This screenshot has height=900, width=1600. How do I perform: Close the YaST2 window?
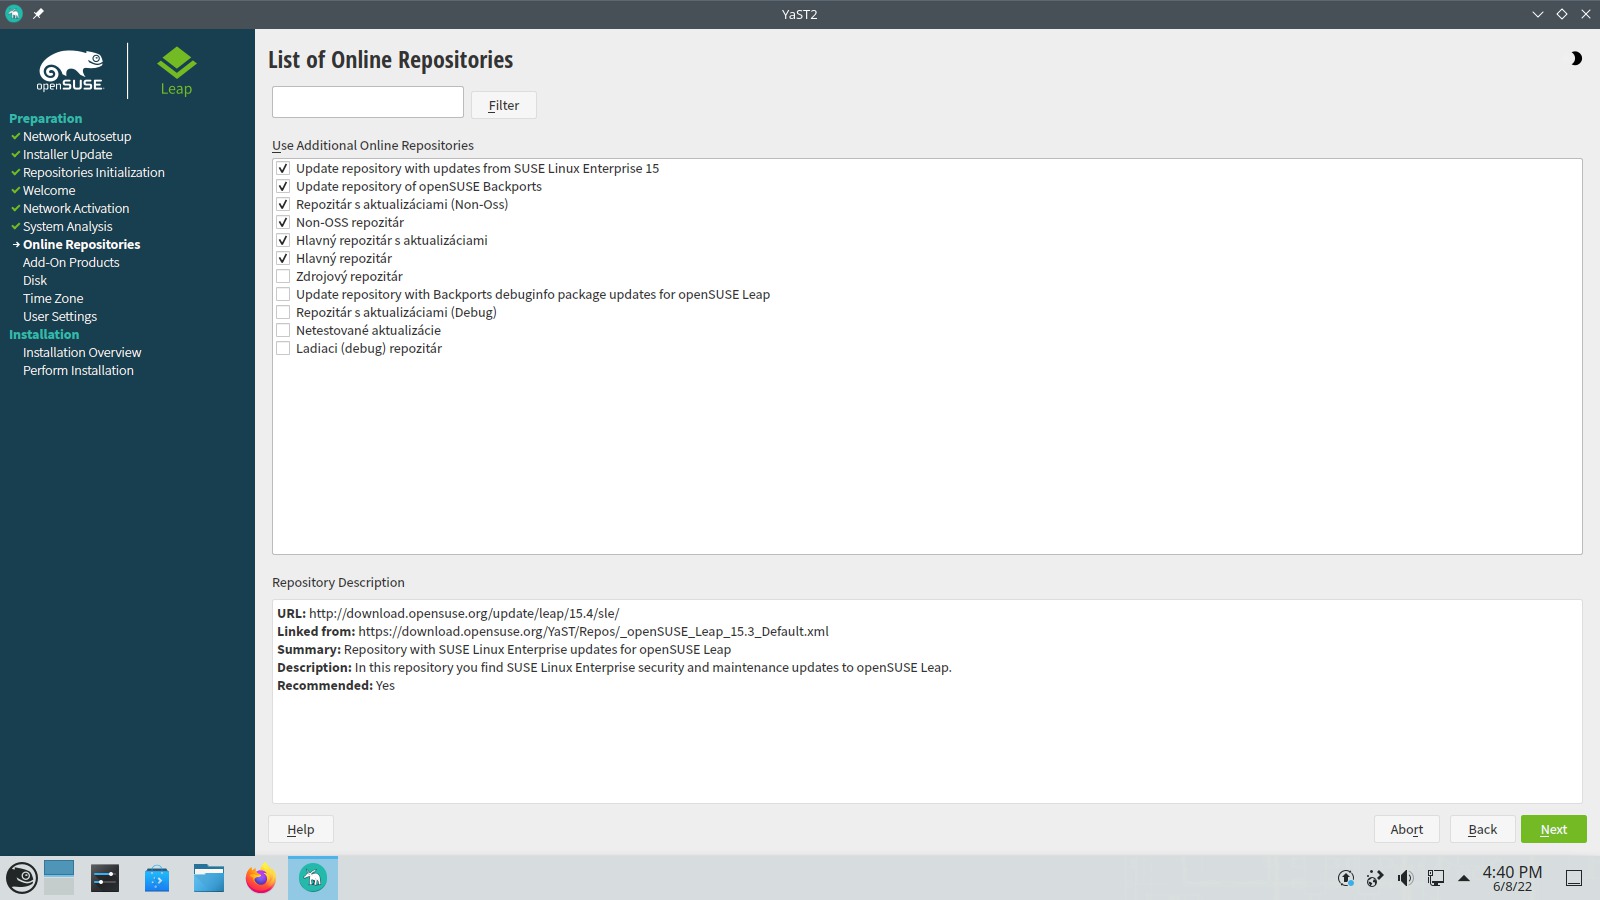(1586, 14)
